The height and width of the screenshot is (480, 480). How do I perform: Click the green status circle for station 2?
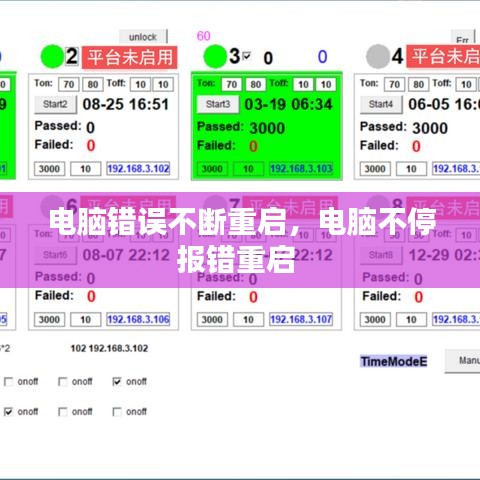click(x=52, y=56)
